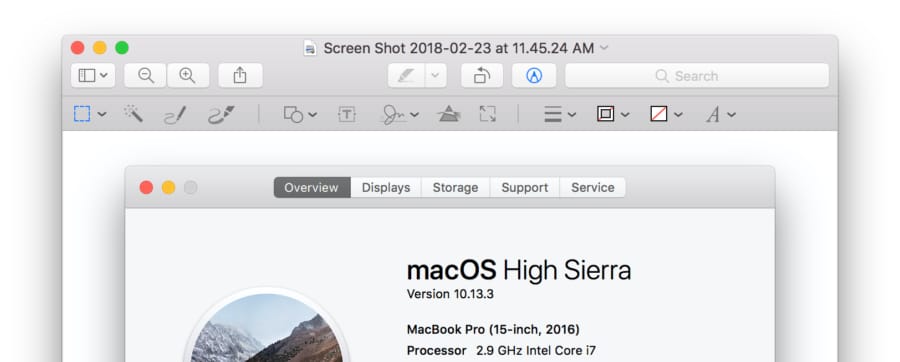Rotate the image with the rotate button
This screenshot has height=362, width=900.
point(482,76)
